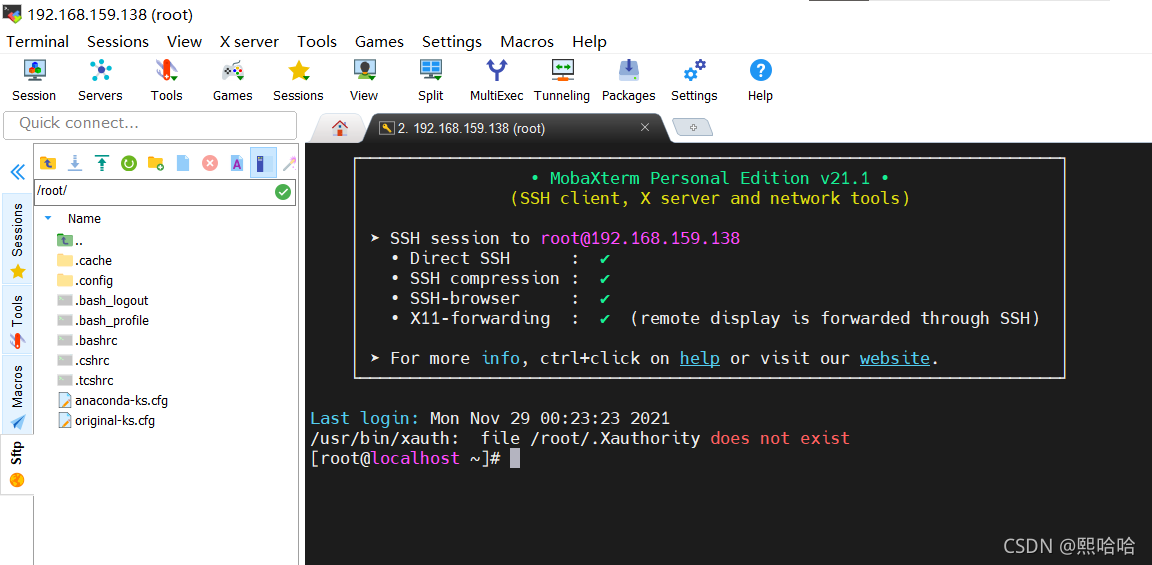Screen dimensions: 1152x565
Task: Collapse the sidebar with double chevron
Action: (17, 172)
